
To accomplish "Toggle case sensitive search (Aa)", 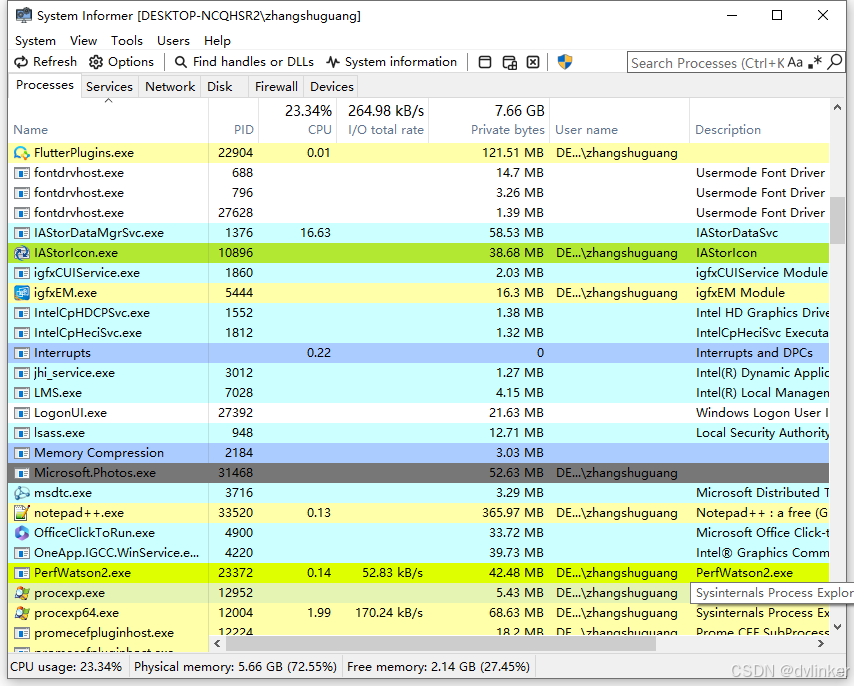I will tap(795, 63).
